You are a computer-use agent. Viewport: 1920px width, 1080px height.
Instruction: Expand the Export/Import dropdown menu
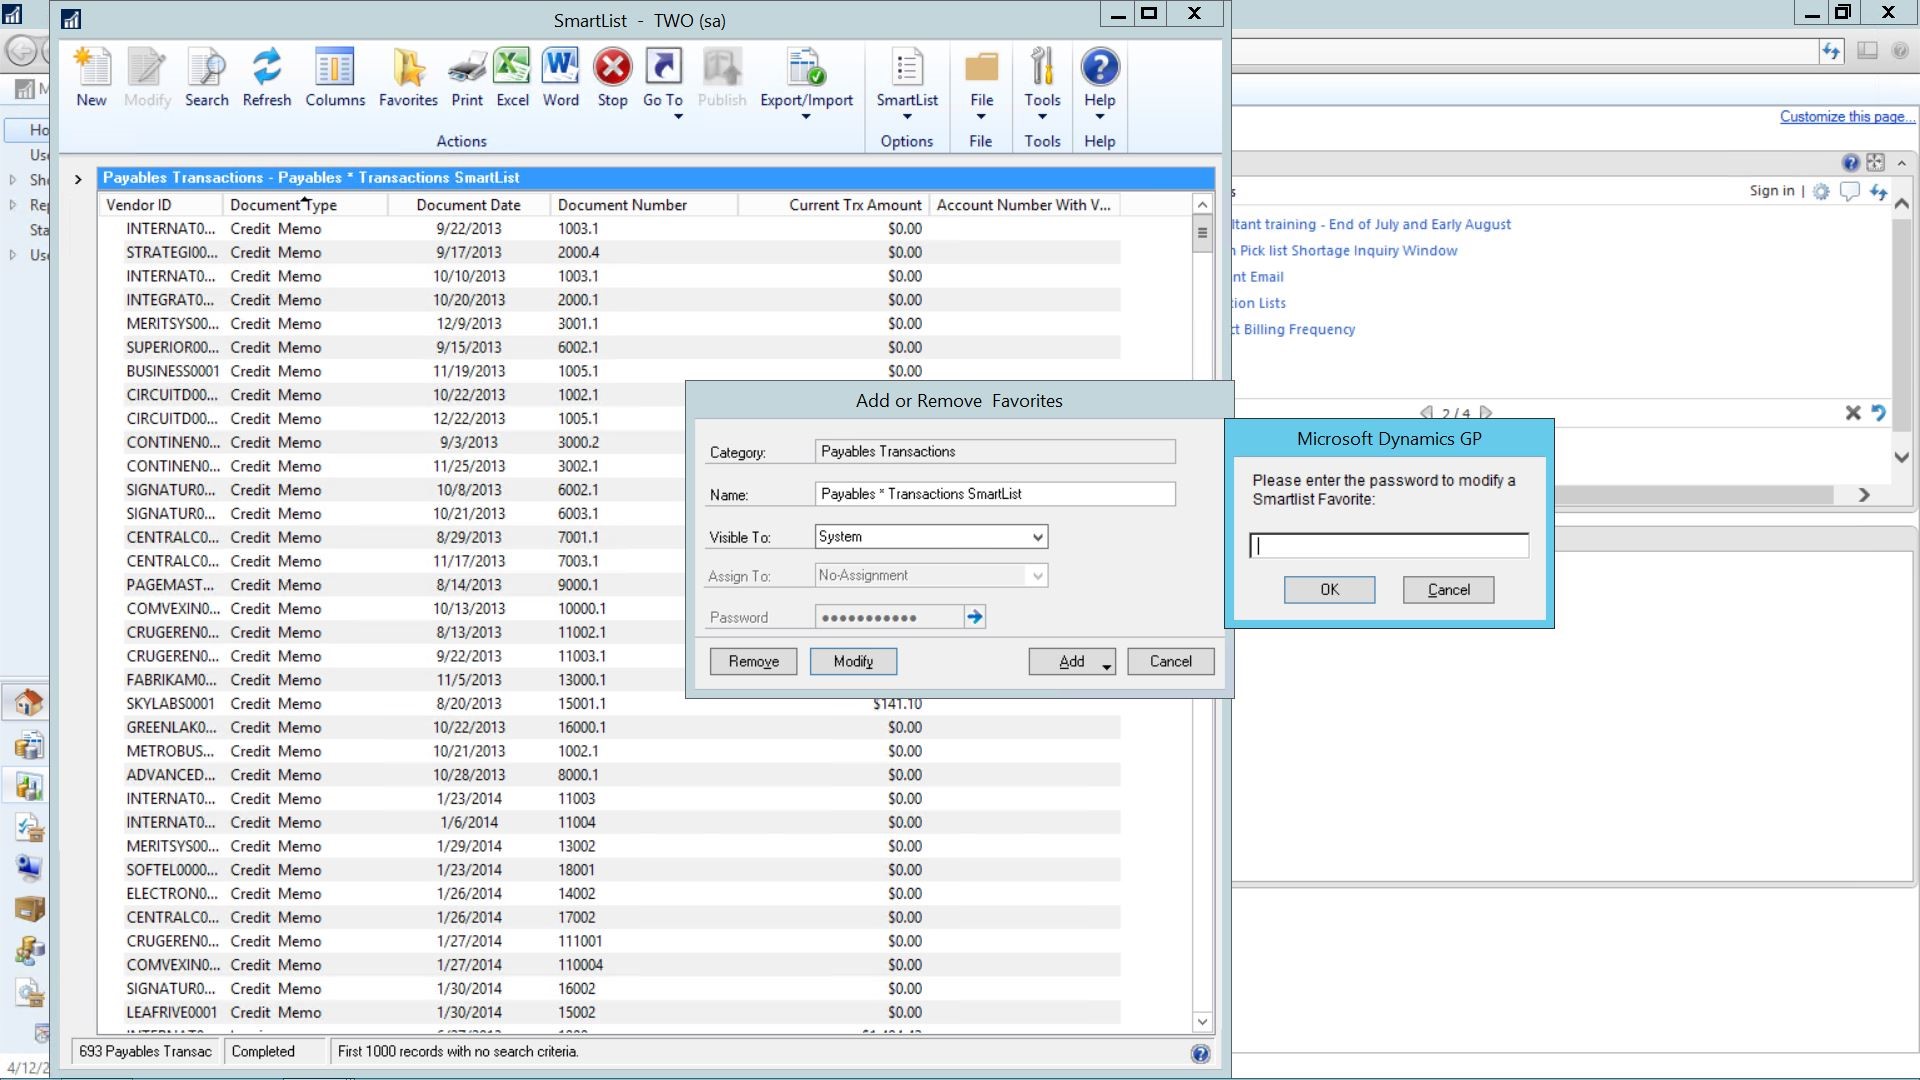(806, 117)
